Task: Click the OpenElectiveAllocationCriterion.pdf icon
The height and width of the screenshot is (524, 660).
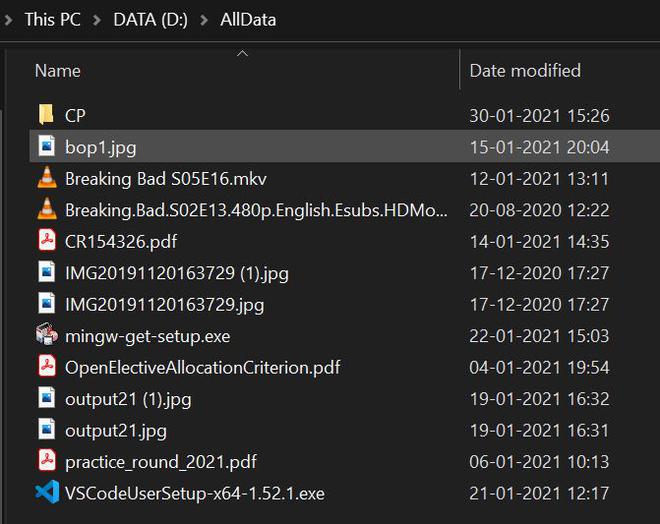Action: pos(46,367)
